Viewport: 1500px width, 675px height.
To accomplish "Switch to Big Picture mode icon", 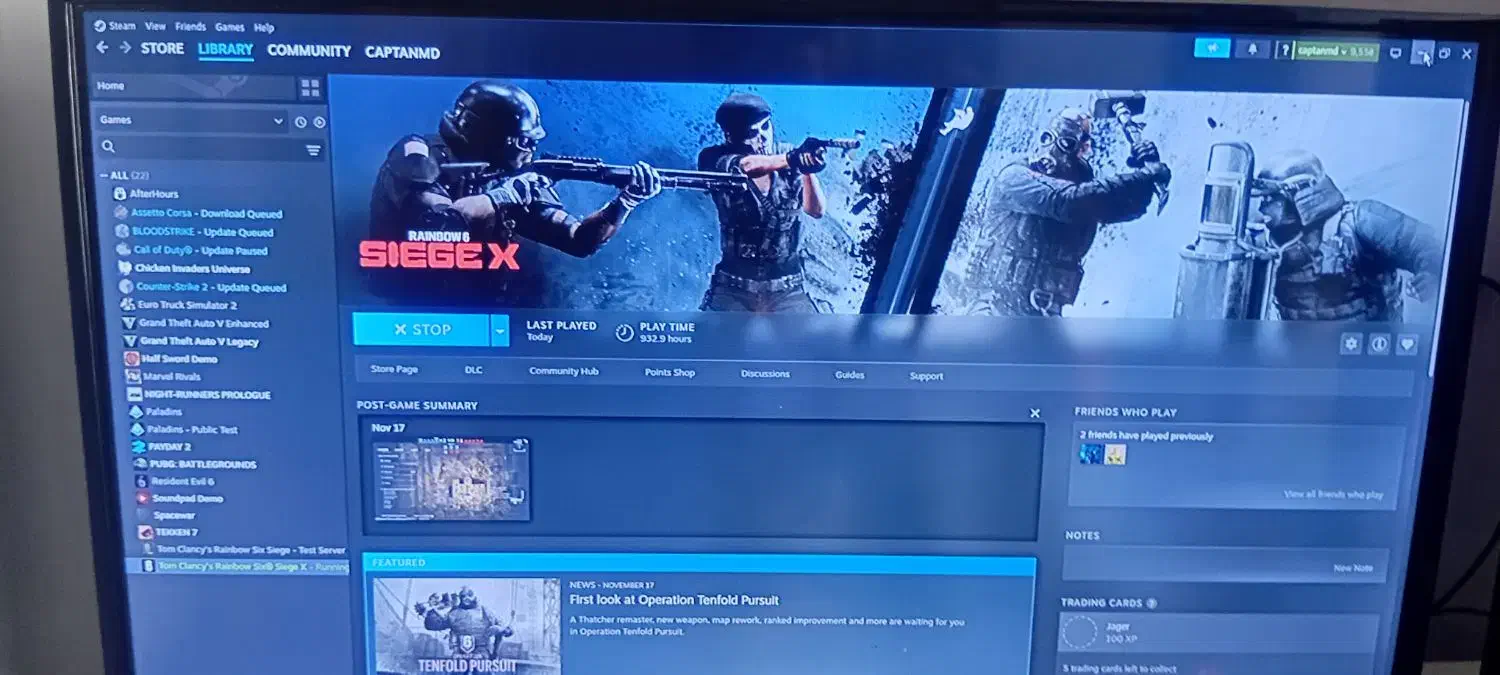I will [1396, 53].
